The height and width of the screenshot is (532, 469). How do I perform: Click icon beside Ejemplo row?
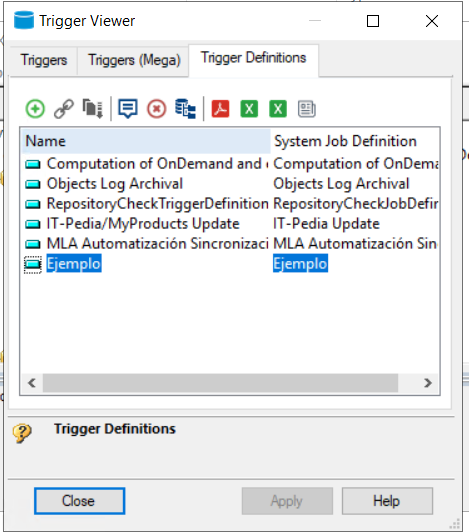(33, 264)
